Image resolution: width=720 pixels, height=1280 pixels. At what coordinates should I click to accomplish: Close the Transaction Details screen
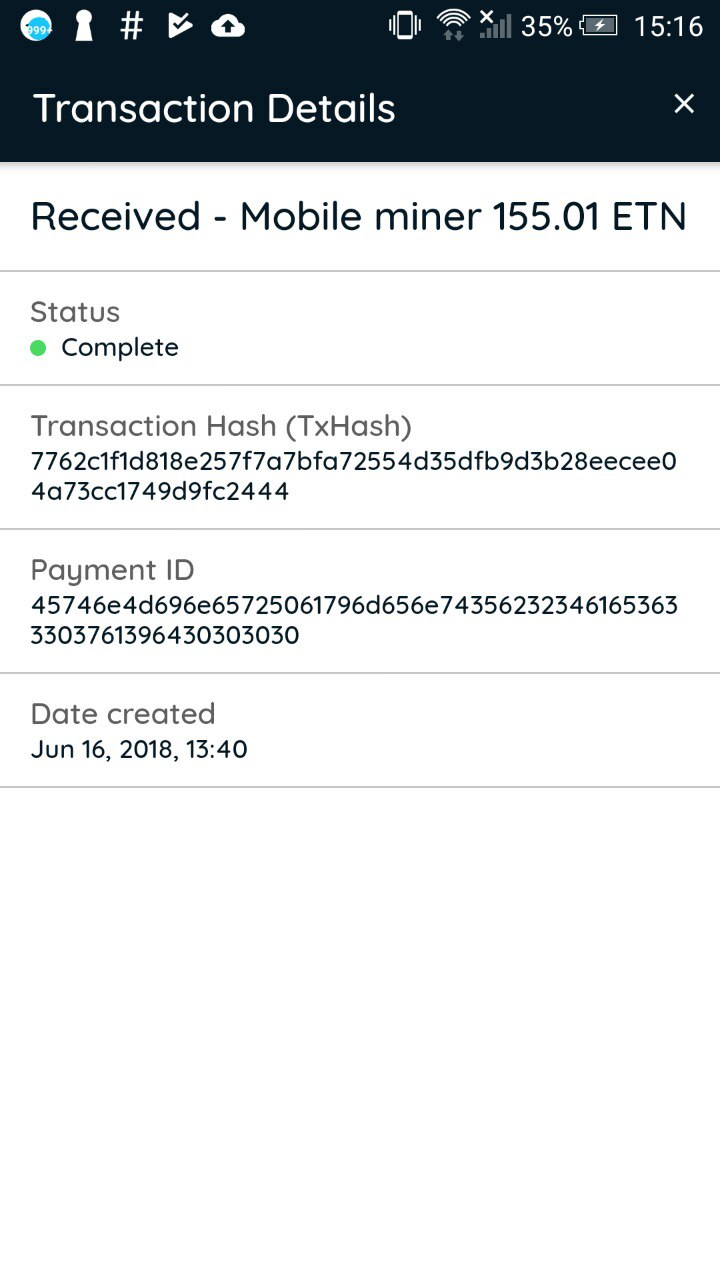[x=684, y=104]
